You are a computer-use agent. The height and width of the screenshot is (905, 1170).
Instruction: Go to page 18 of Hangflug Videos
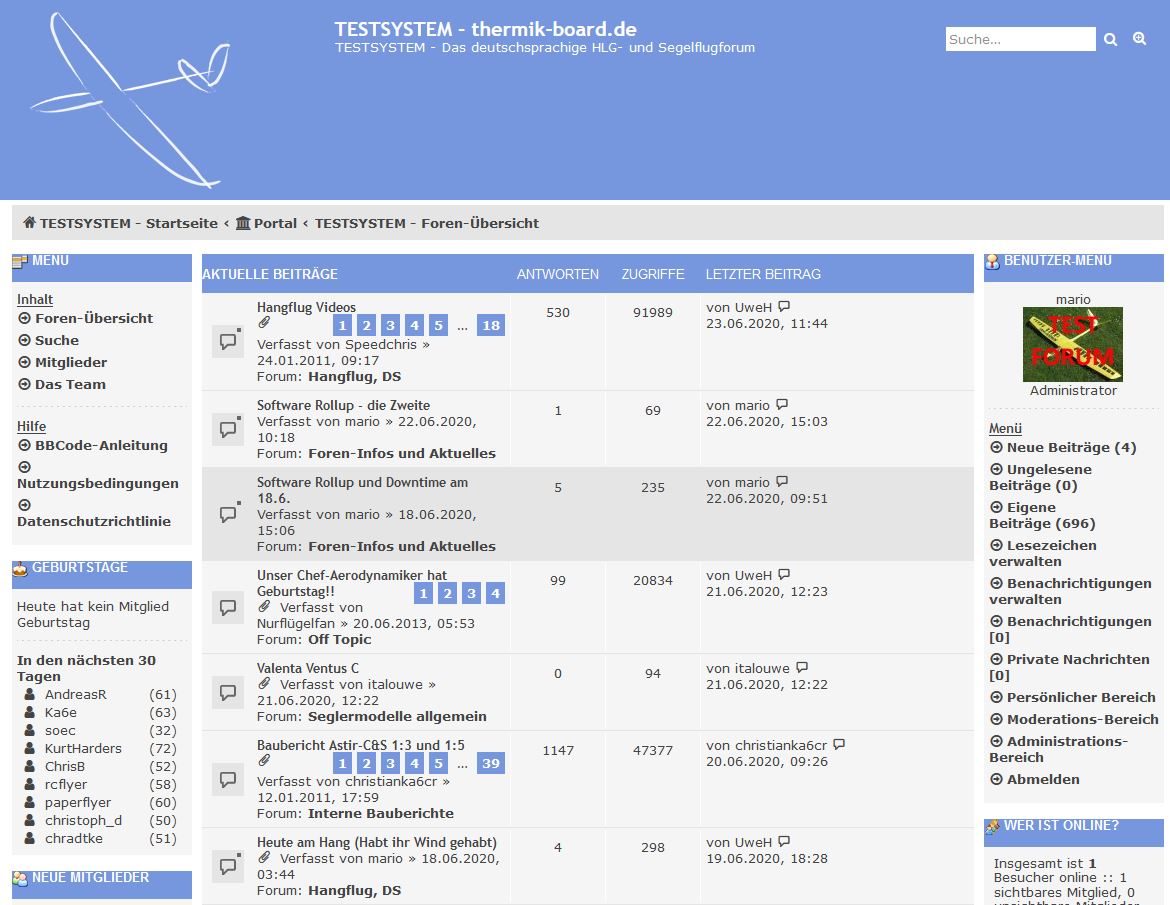click(x=490, y=325)
